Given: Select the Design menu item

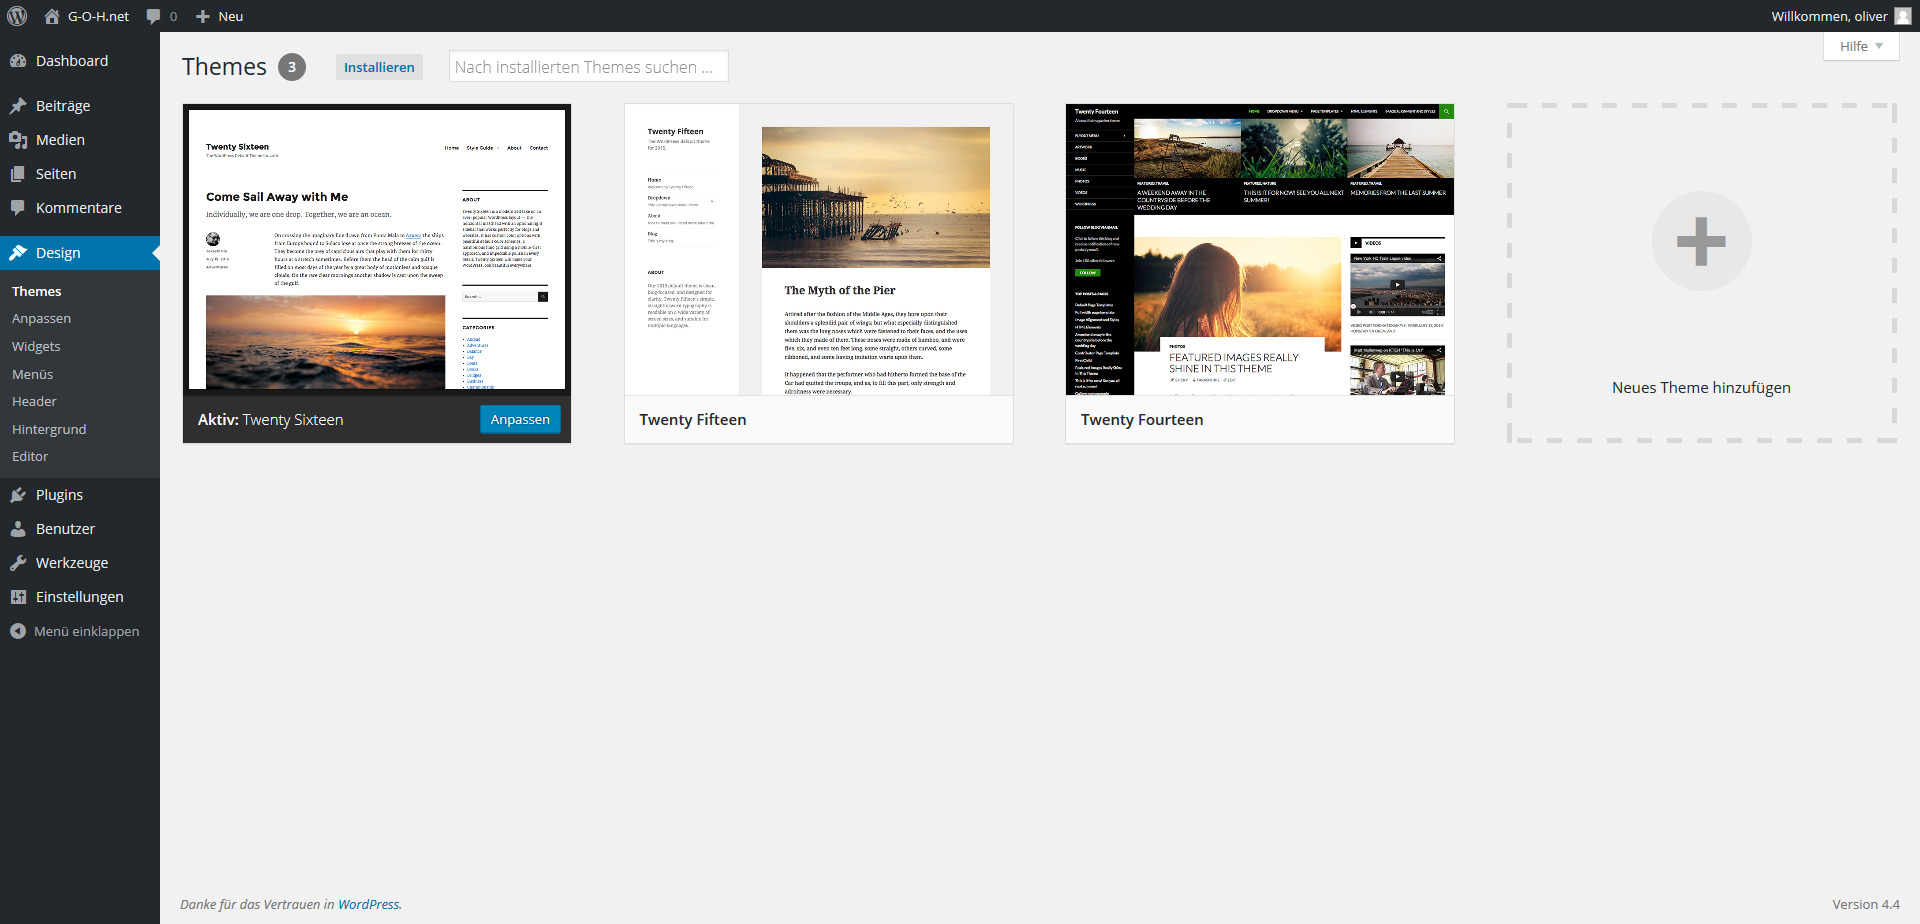Looking at the screenshot, I should [x=58, y=253].
